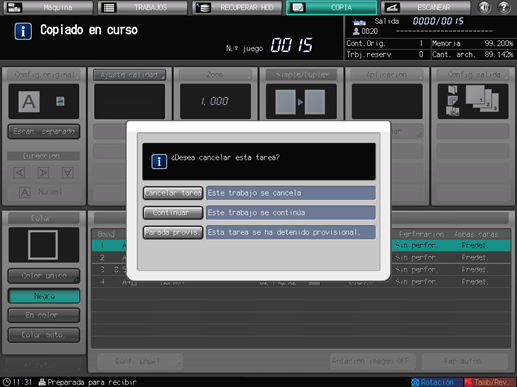
Task: Click Escan. separado button
Action: 44,131
